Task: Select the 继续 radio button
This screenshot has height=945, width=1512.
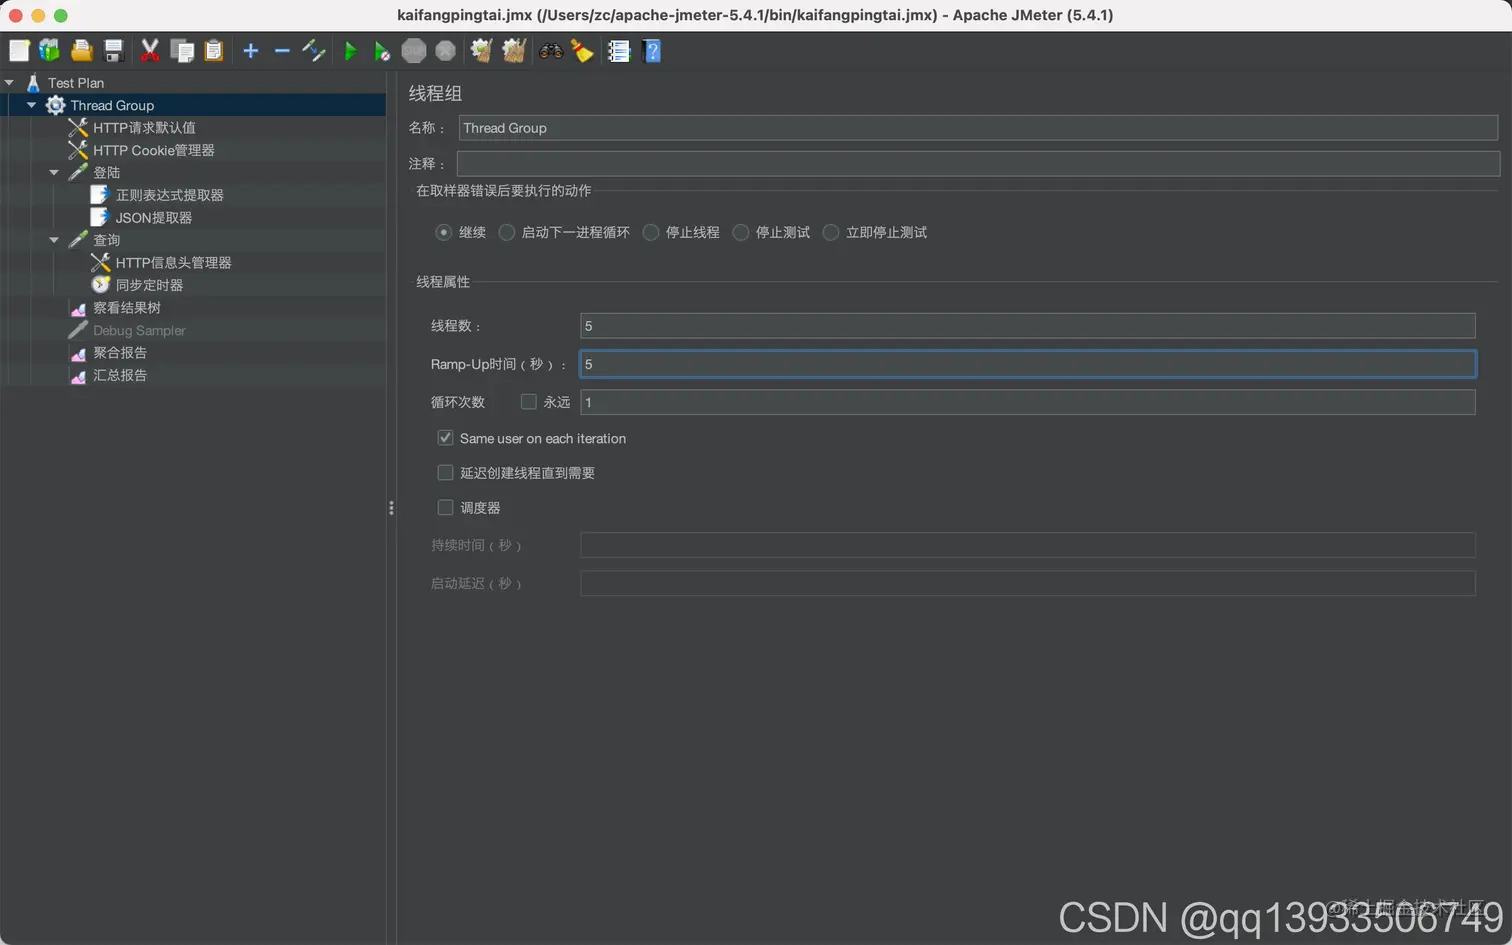Action: 443,232
